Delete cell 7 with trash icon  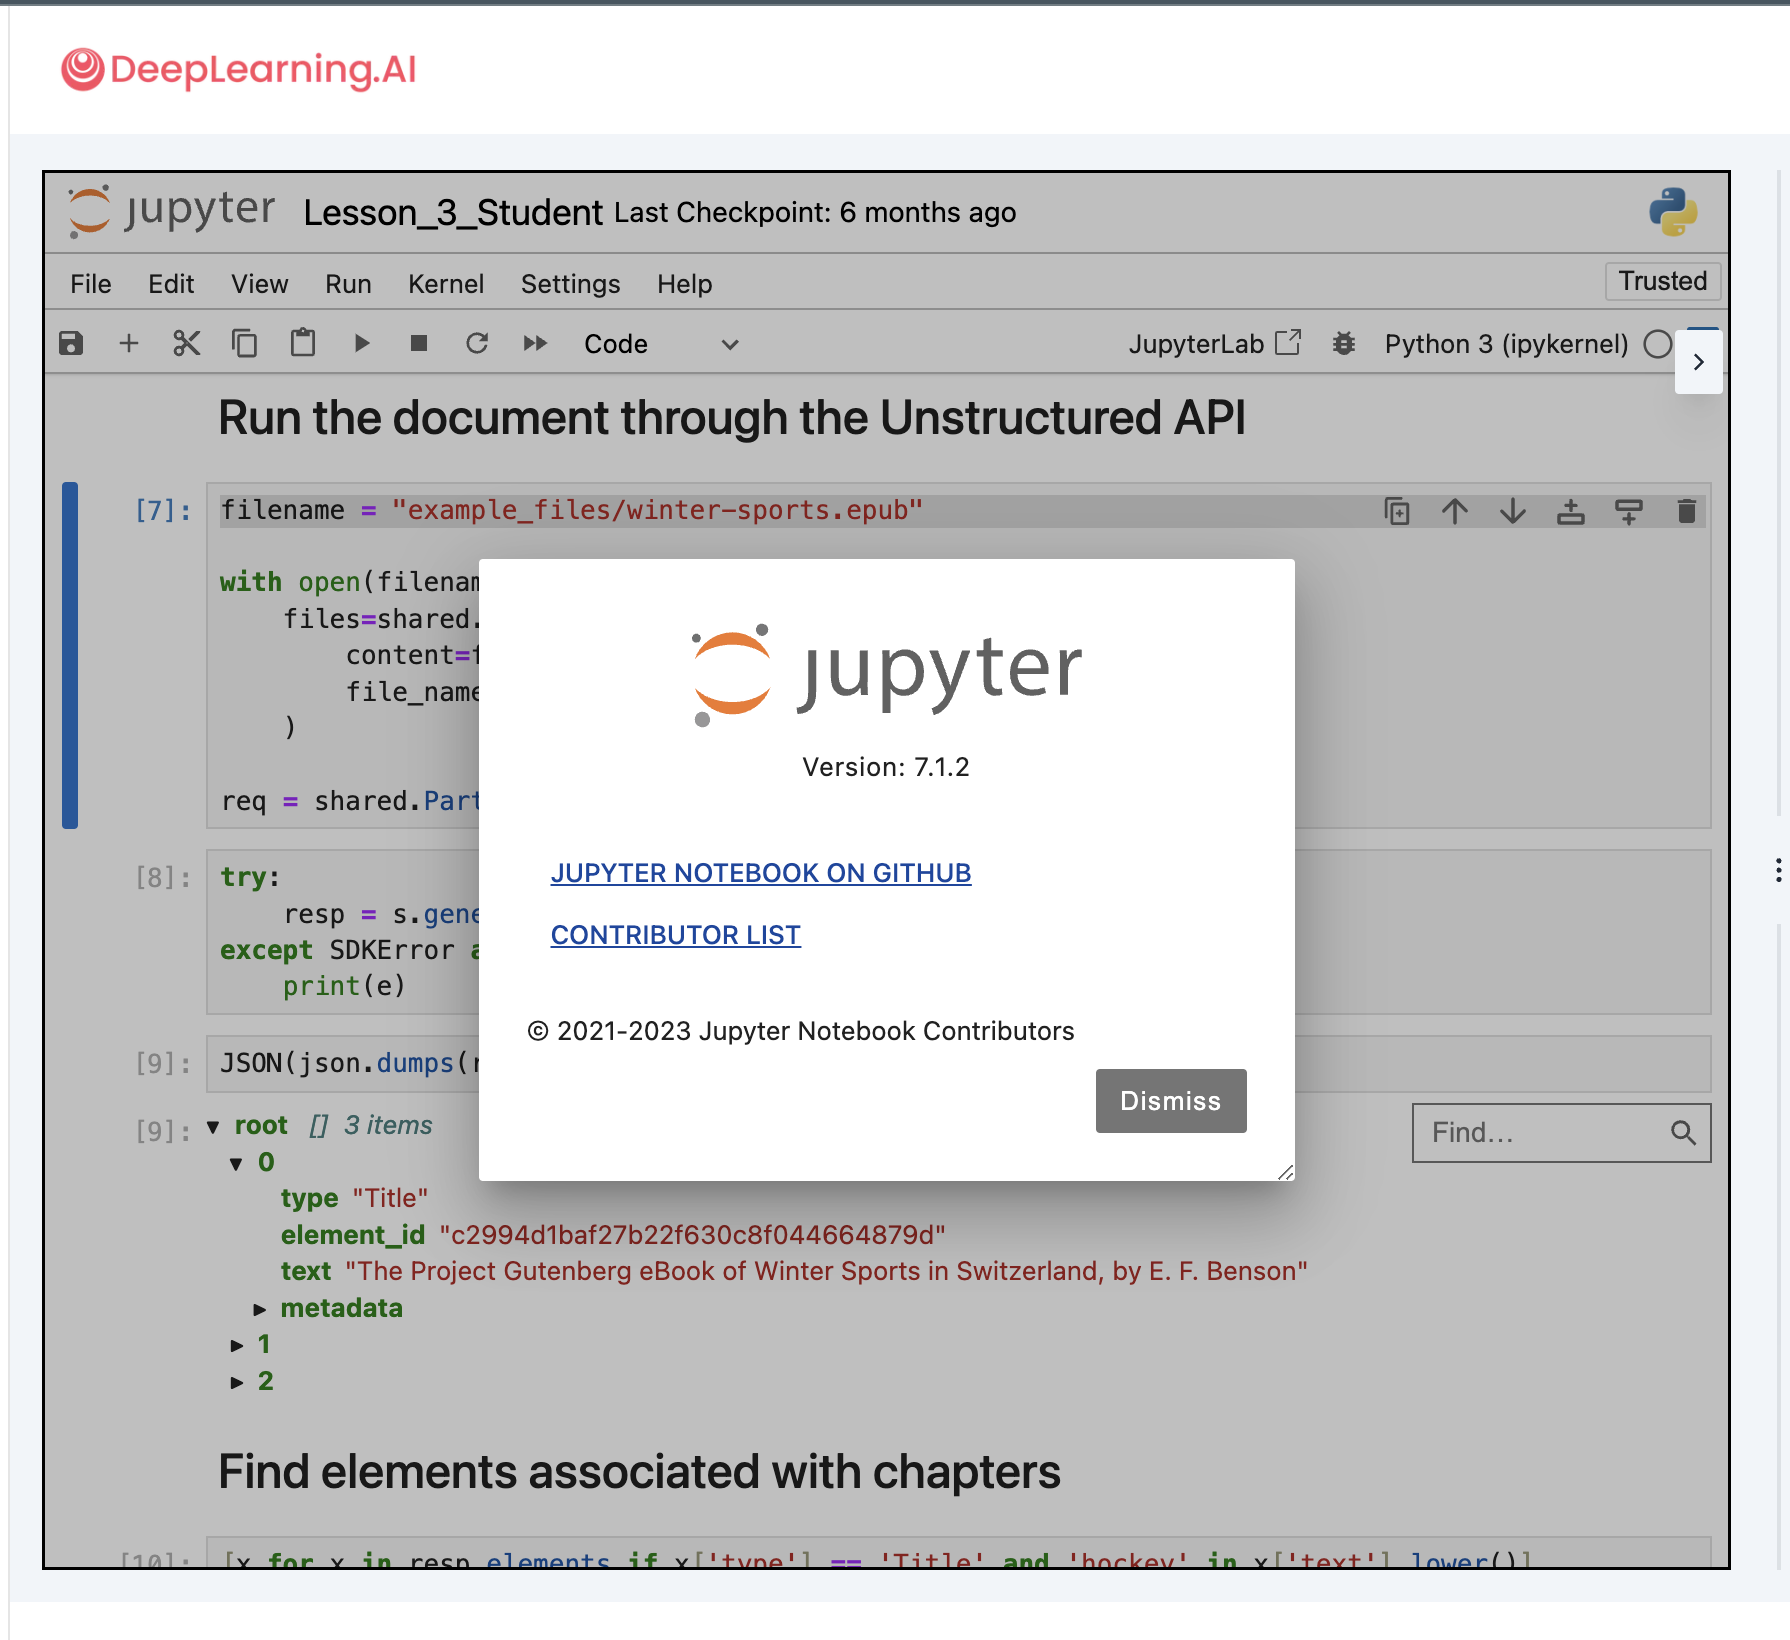point(1687,512)
